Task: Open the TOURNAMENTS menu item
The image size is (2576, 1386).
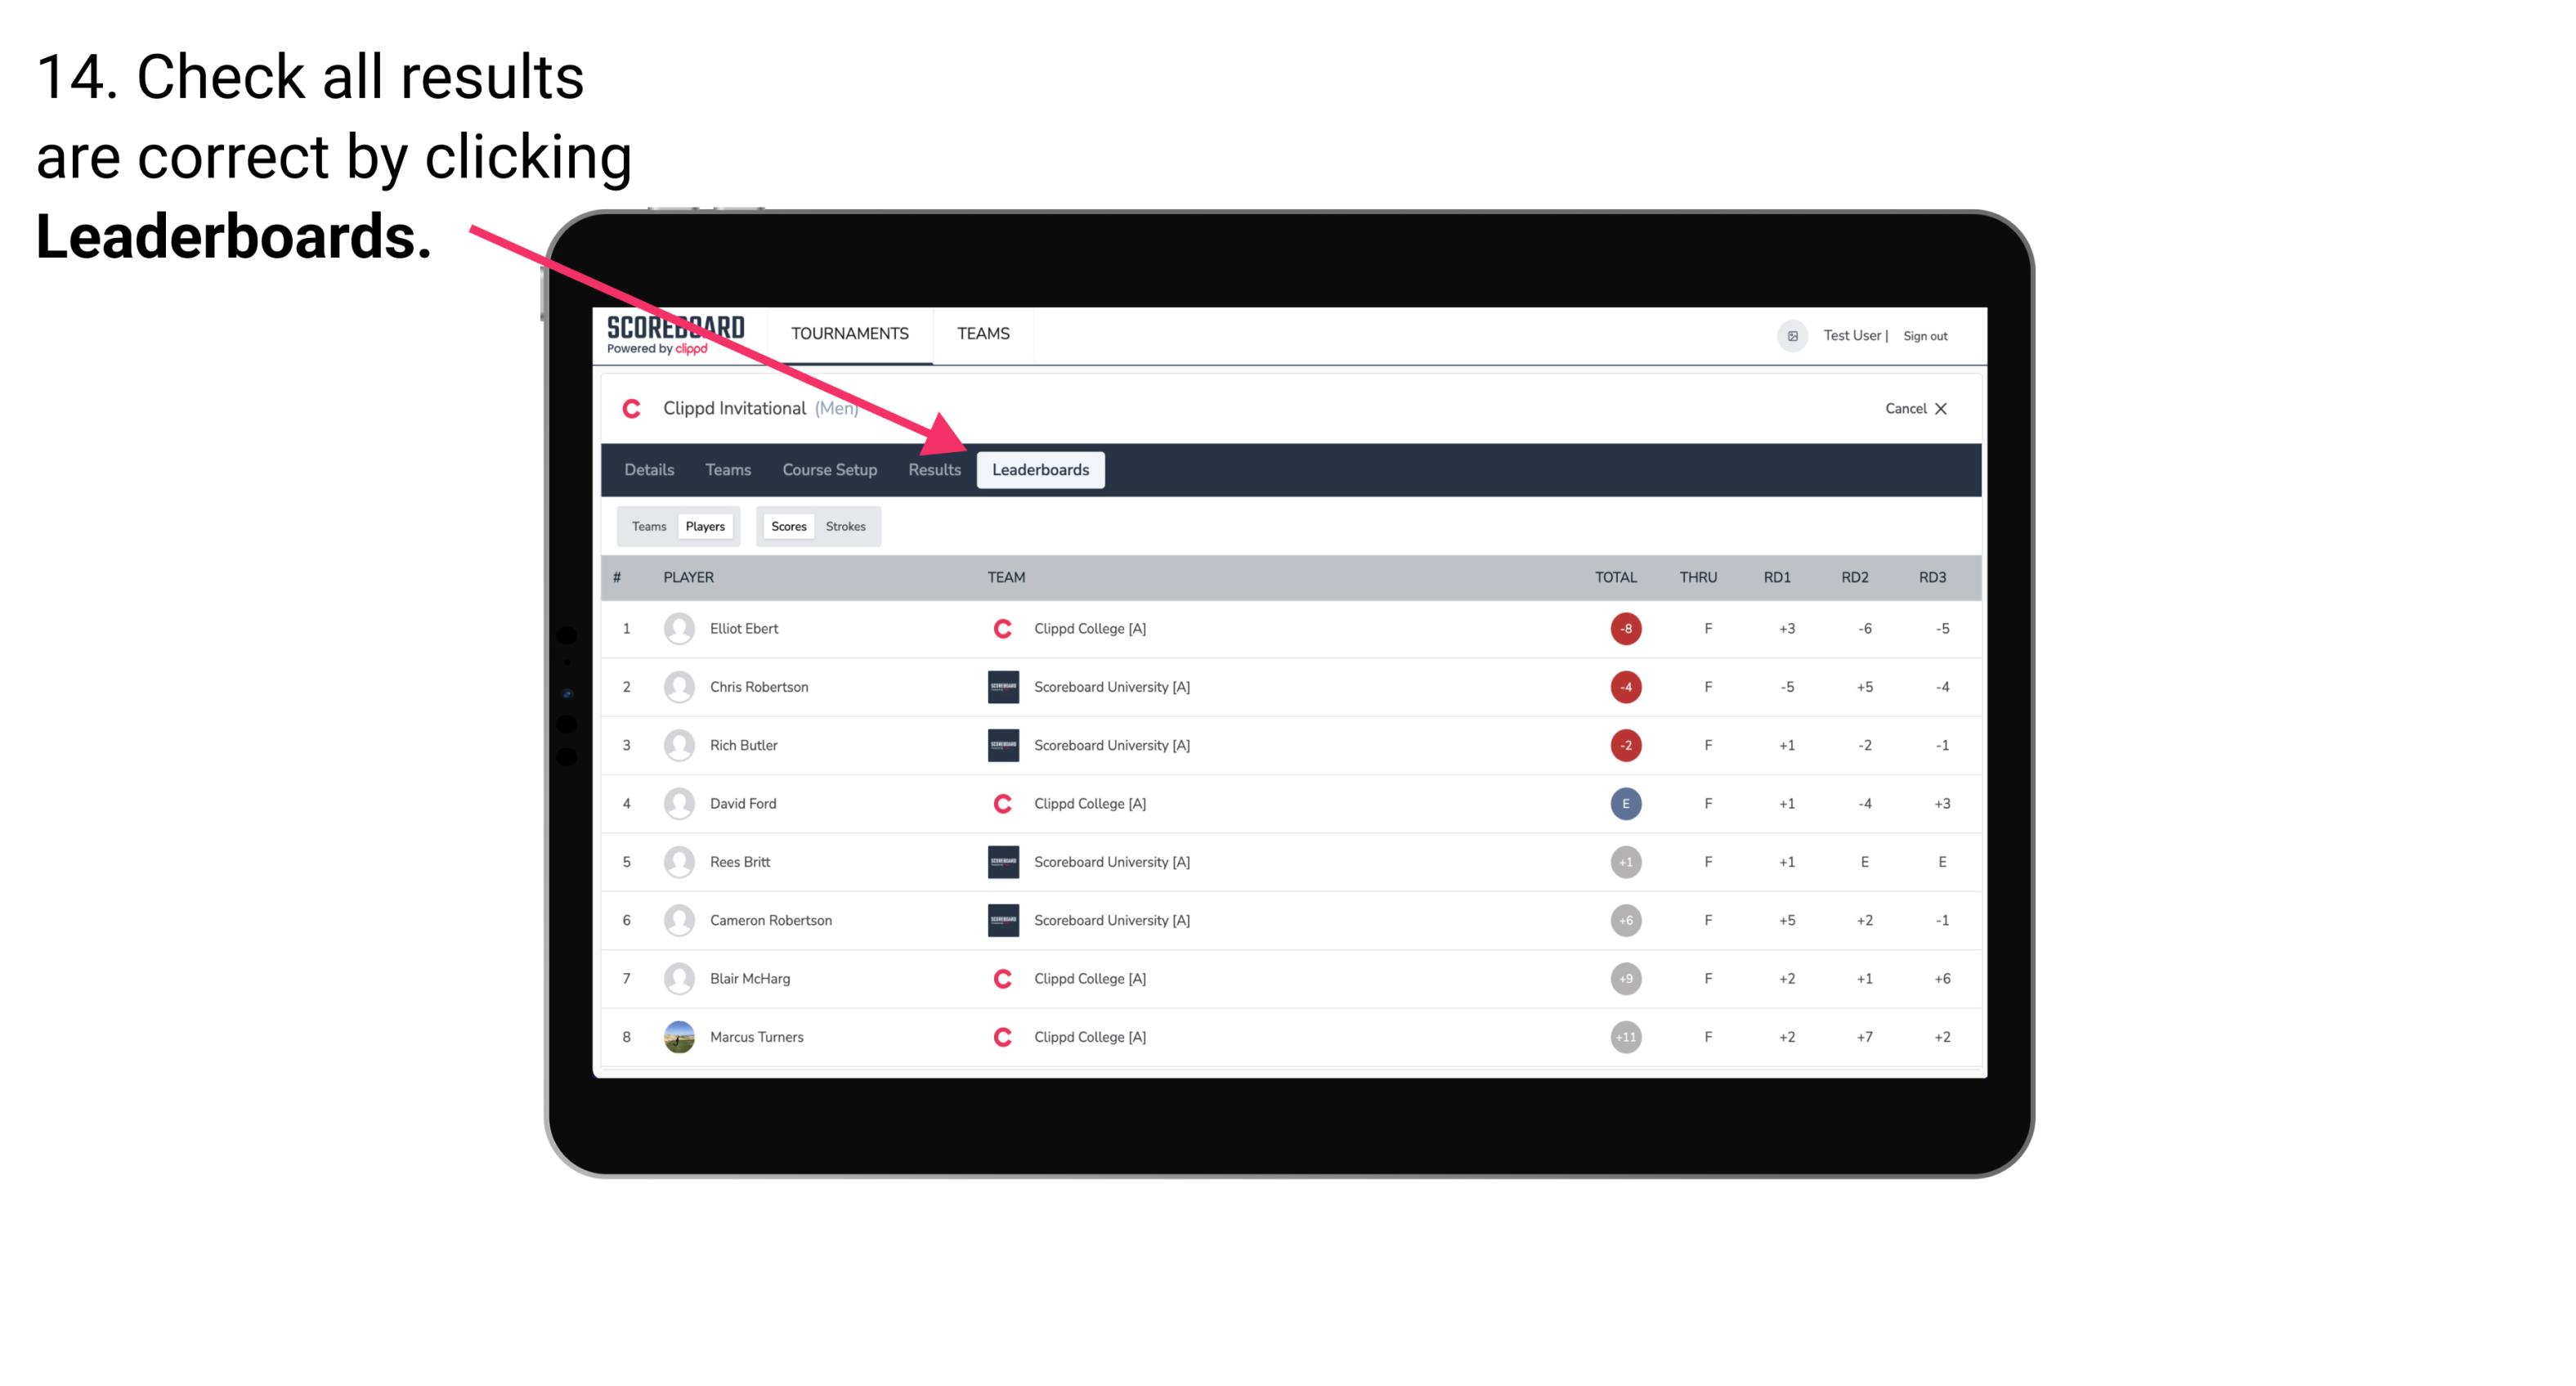Action: point(849,333)
